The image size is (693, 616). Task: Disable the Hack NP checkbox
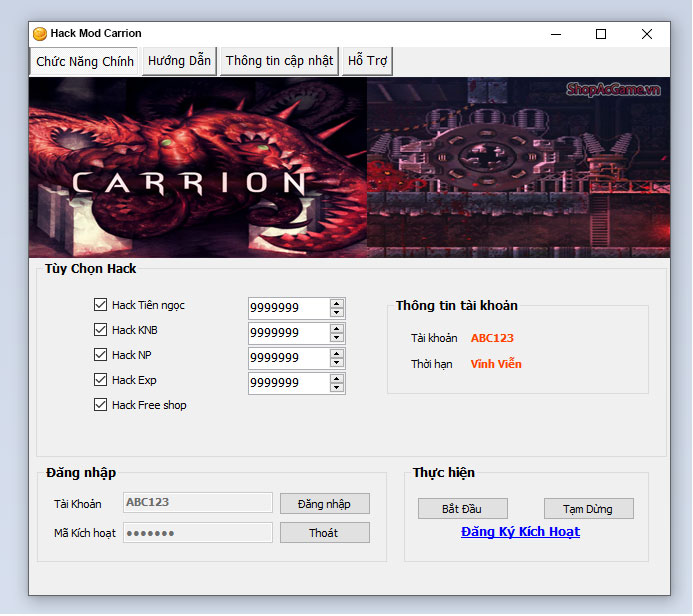point(100,354)
